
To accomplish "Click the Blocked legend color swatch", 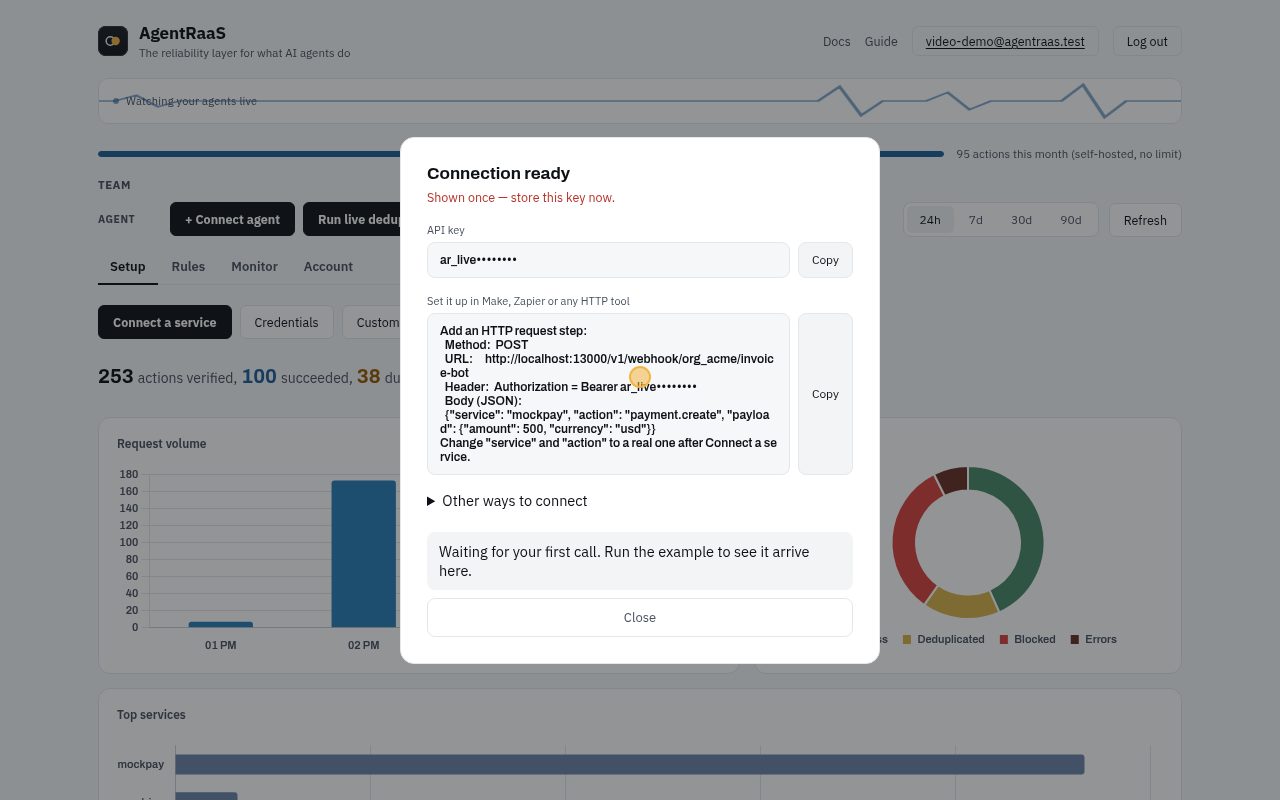I will click(1004, 640).
